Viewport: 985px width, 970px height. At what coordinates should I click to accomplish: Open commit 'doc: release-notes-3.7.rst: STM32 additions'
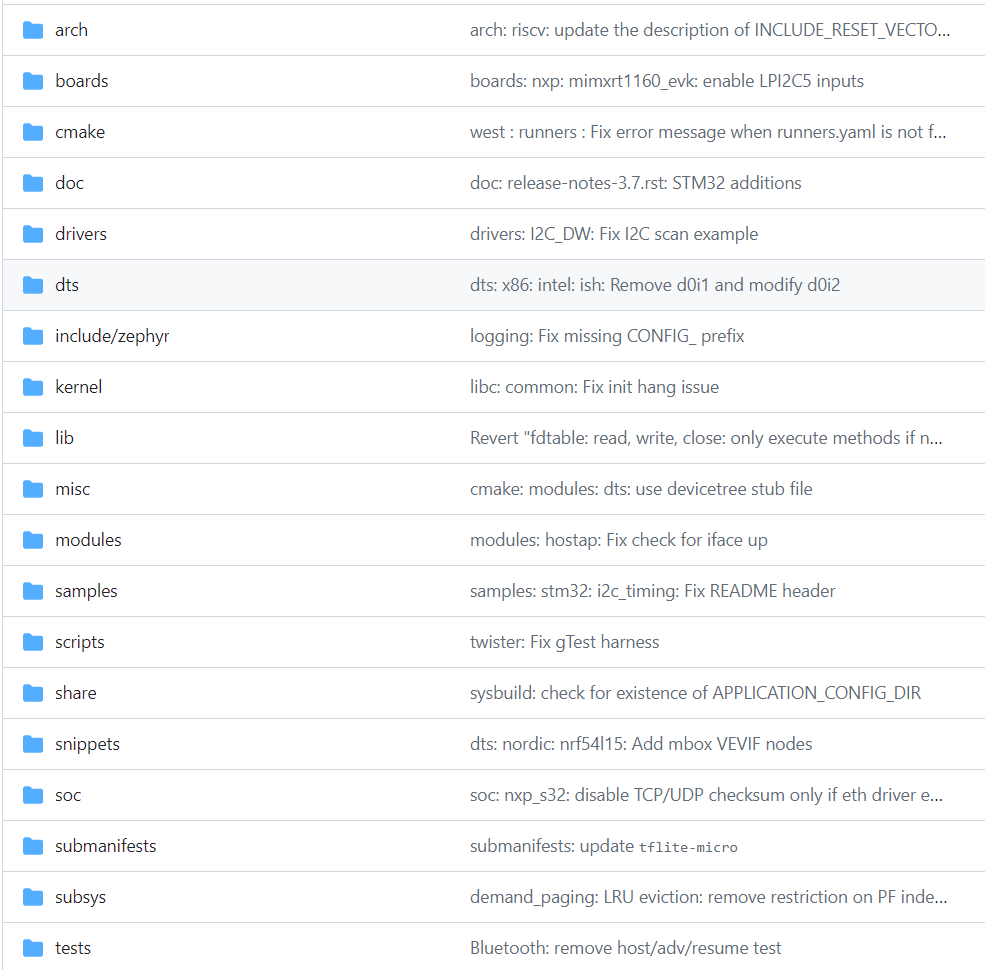point(636,183)
